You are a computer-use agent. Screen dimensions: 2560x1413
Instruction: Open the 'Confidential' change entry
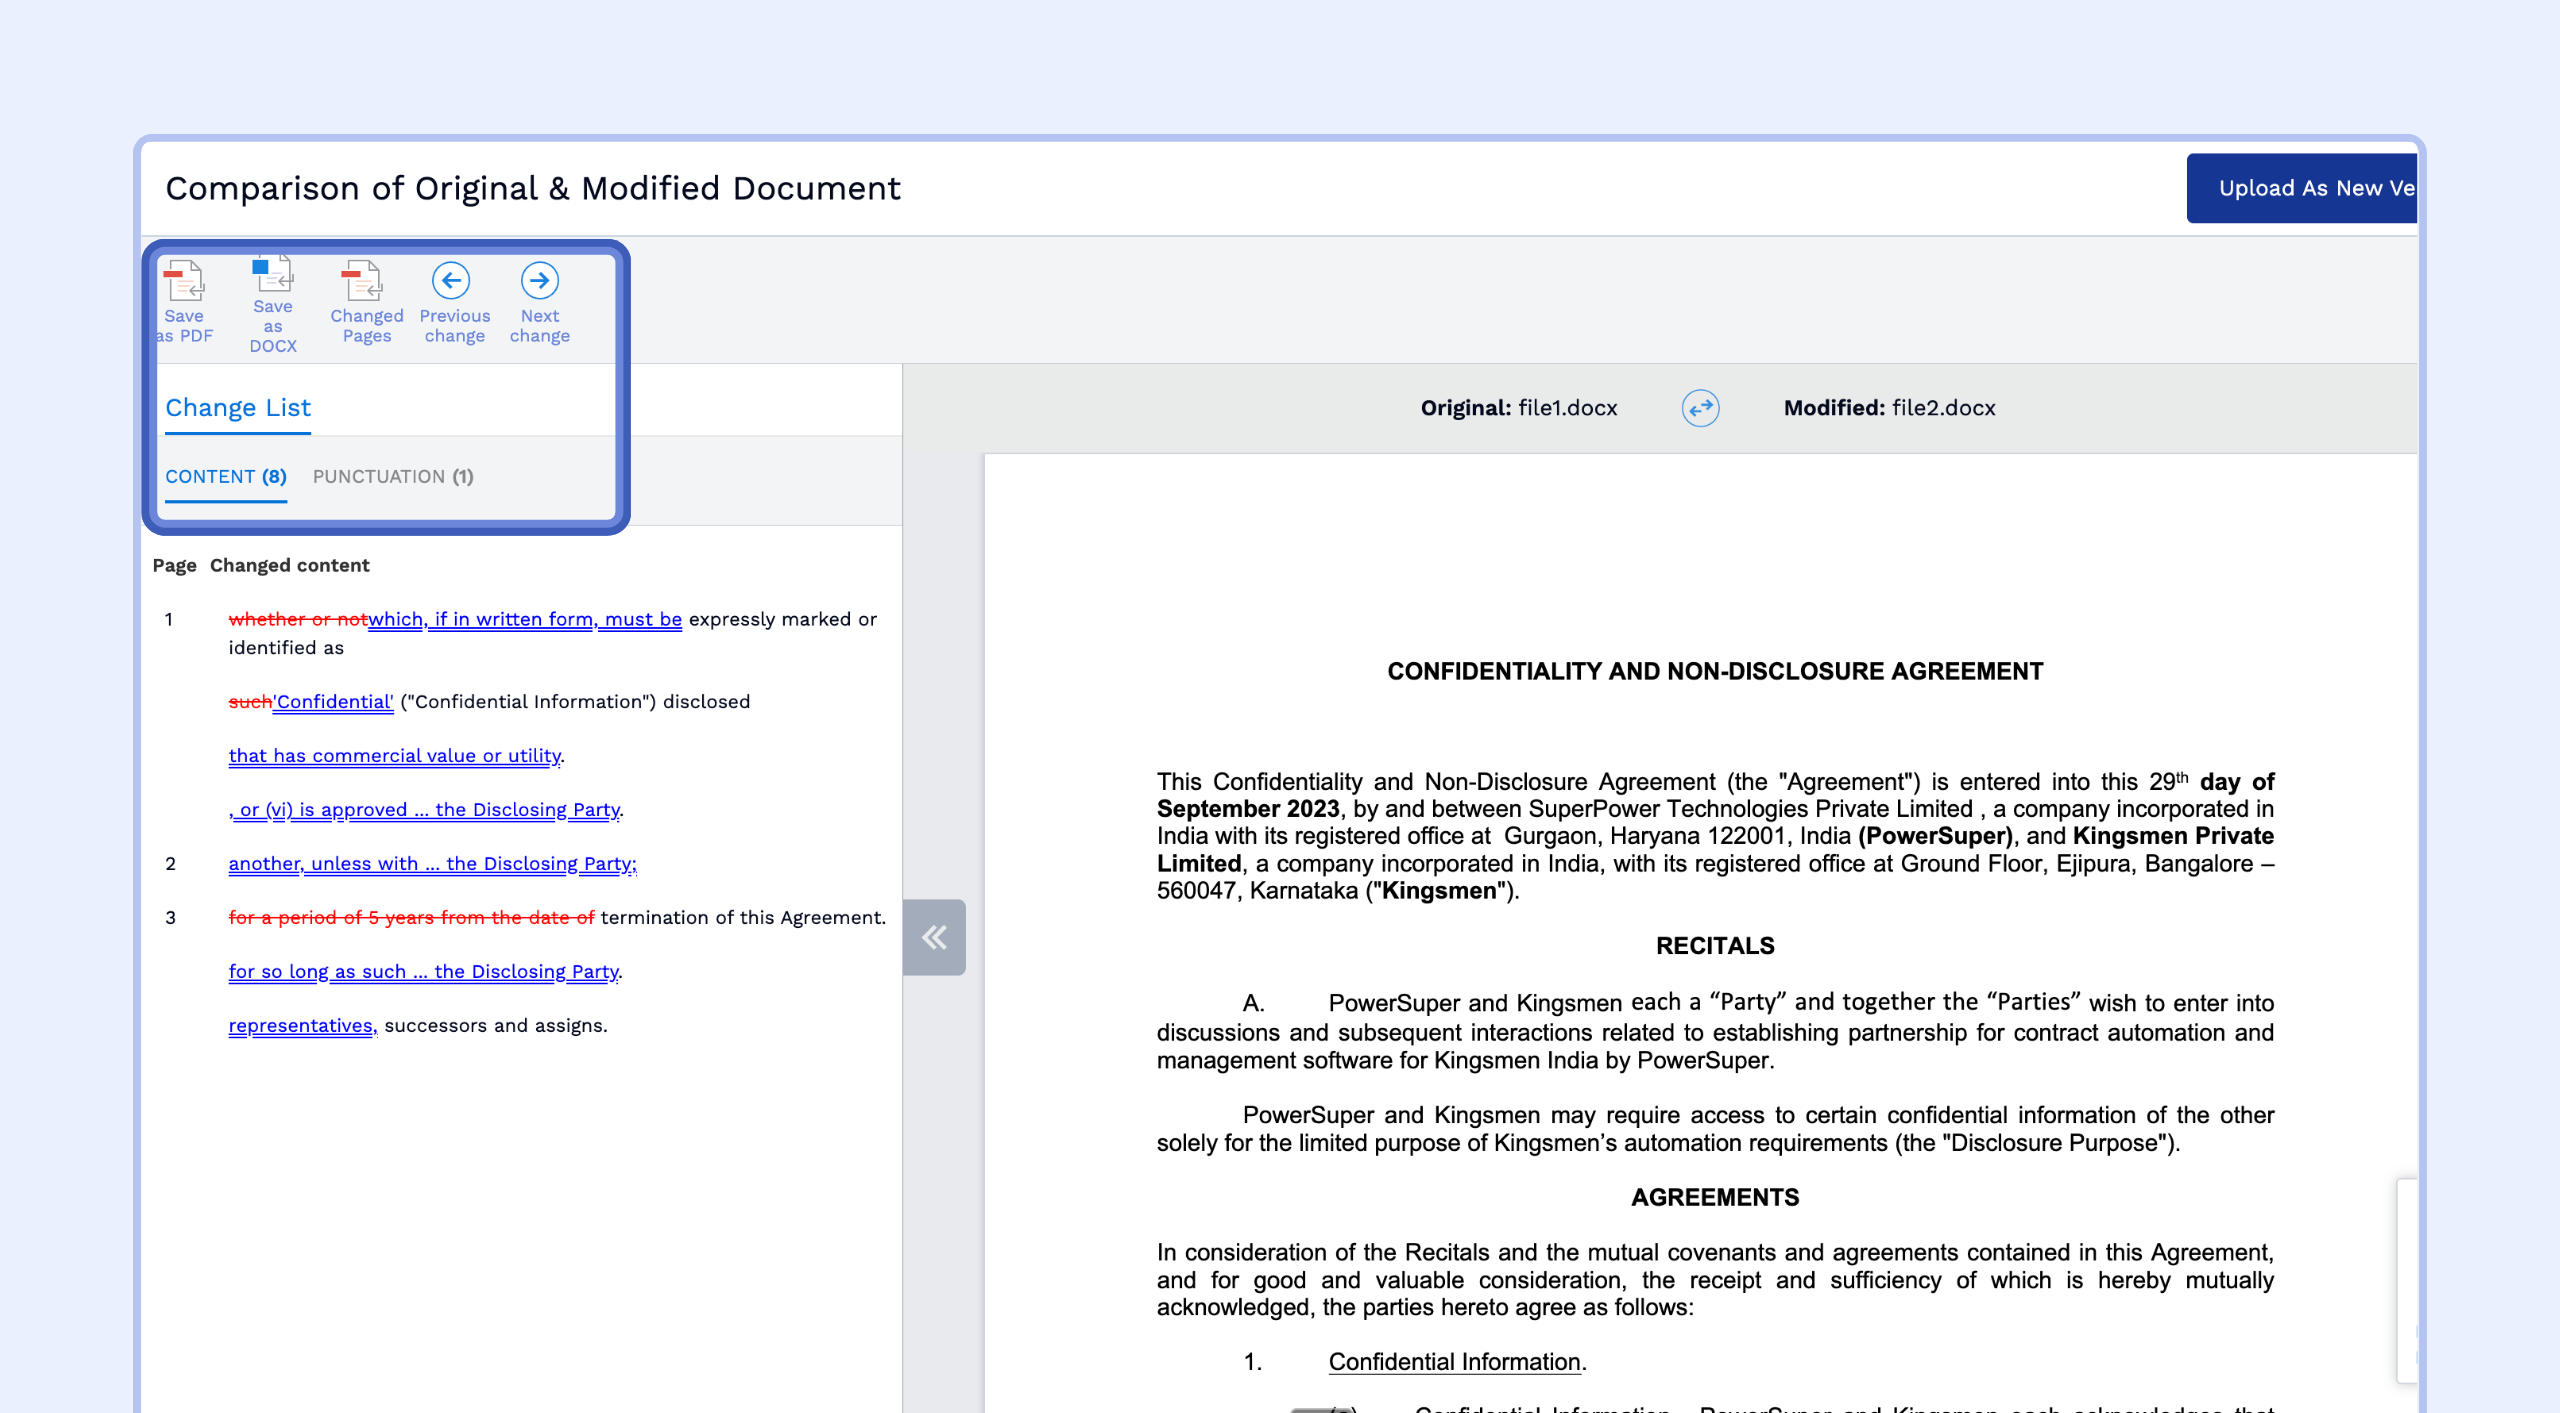pos(334,702)
